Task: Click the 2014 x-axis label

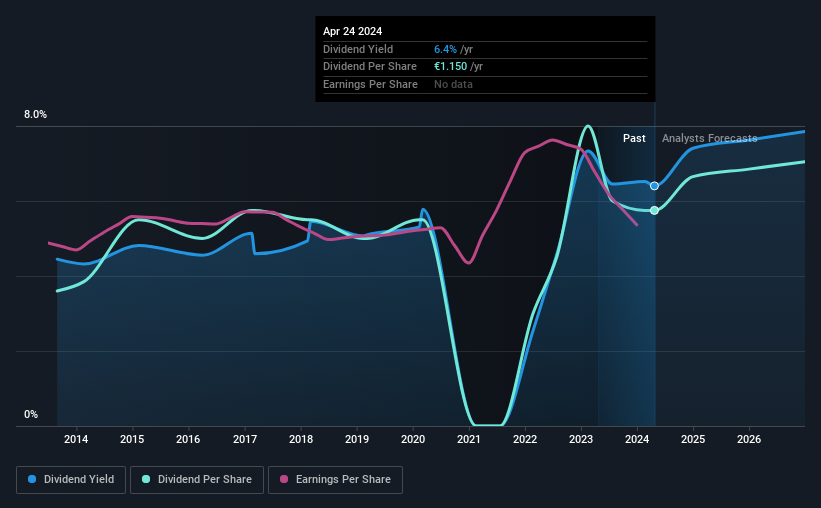Action: [x=76, y=439]
